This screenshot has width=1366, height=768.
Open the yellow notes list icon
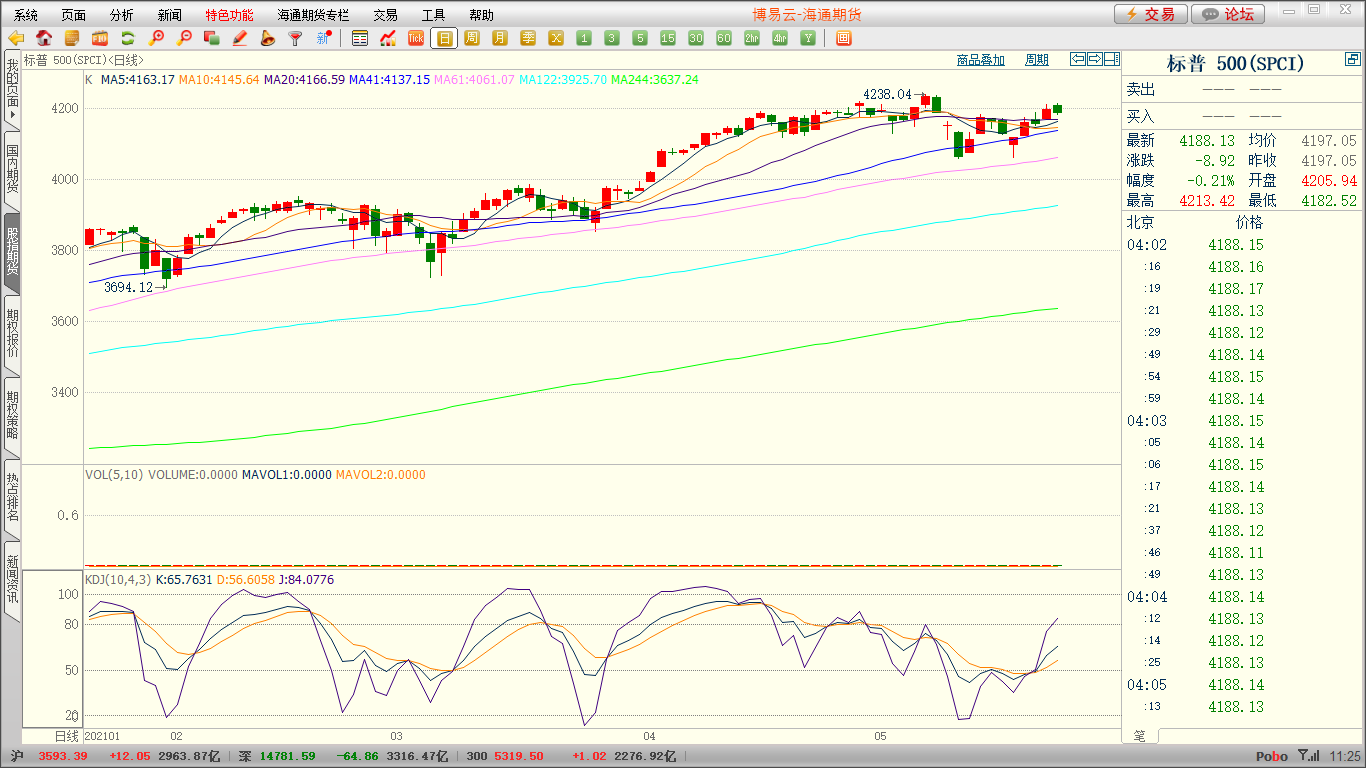tap(72, 38)
